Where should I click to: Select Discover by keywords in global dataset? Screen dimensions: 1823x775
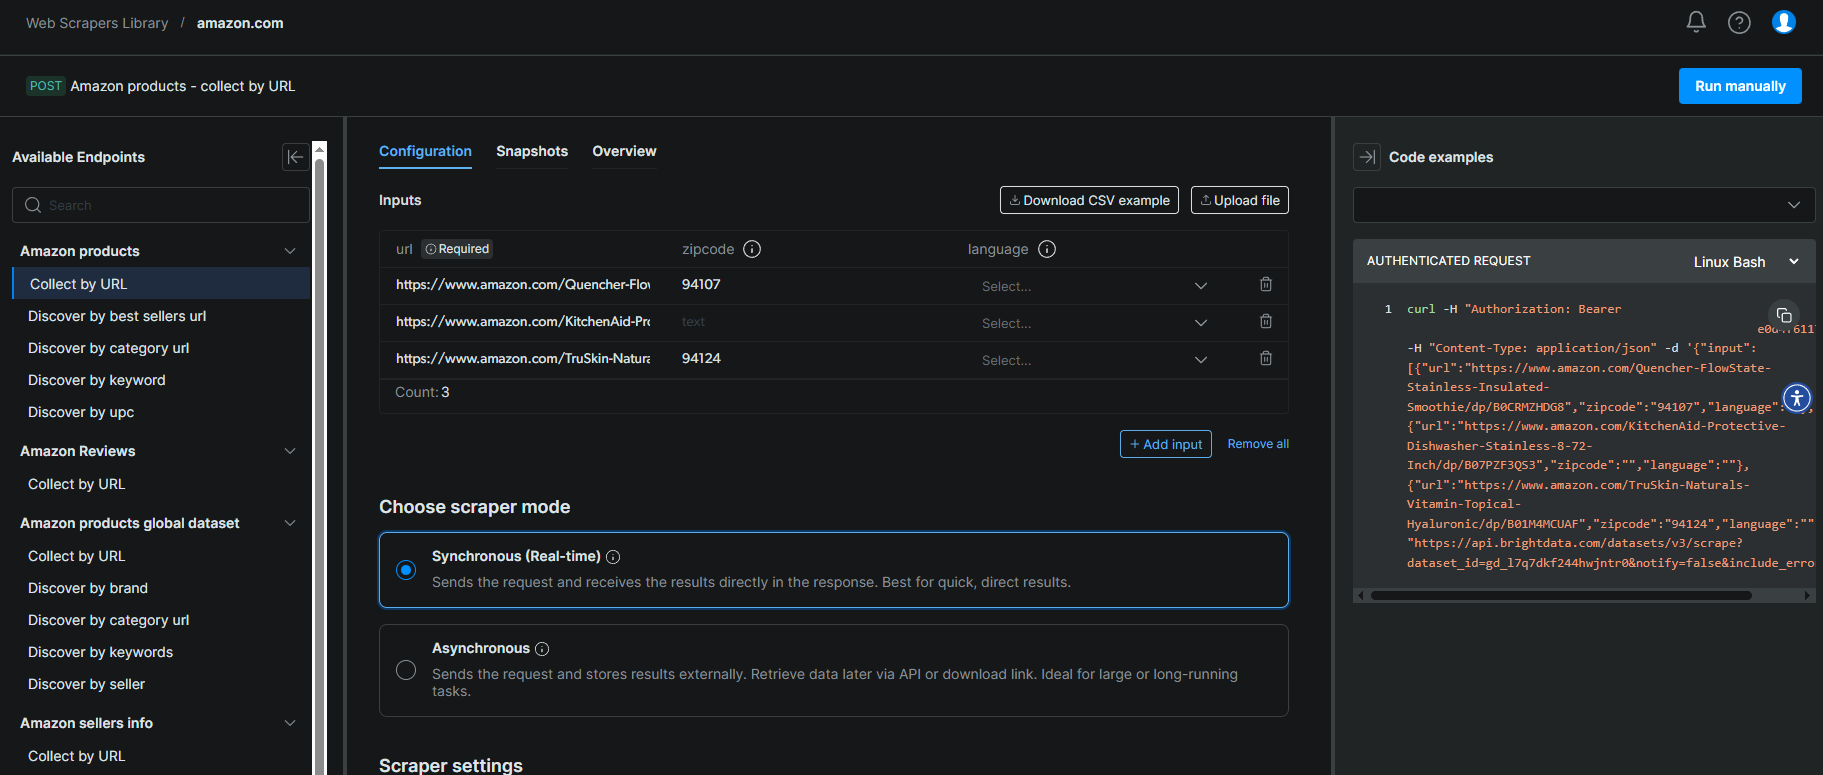(x=100, y=652)
